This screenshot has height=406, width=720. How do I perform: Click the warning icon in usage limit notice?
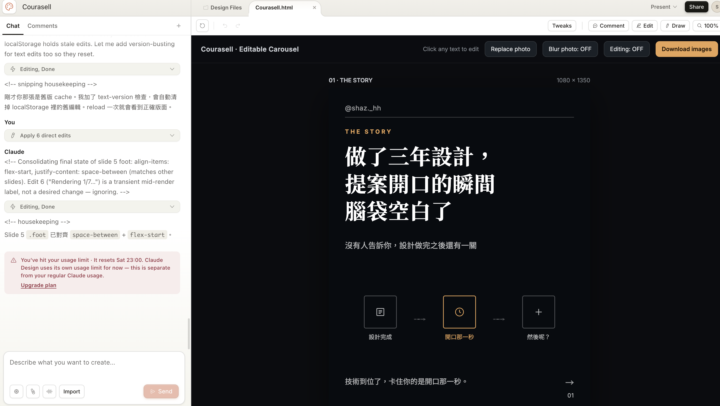[13, 260]
